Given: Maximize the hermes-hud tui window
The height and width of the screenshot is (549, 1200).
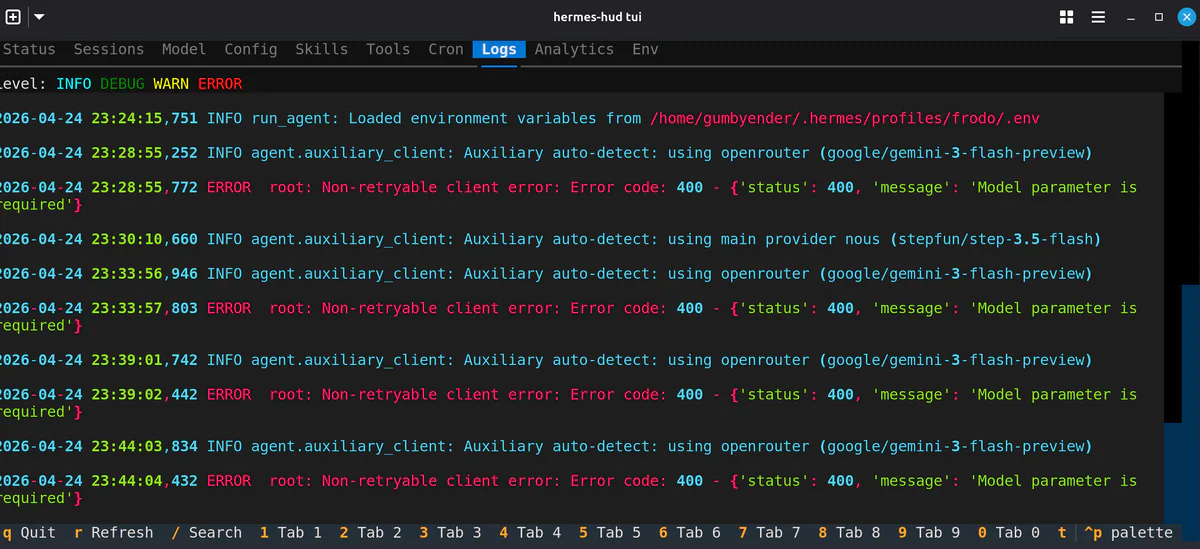Looking at the screenshot, I should coord(1159,17).
